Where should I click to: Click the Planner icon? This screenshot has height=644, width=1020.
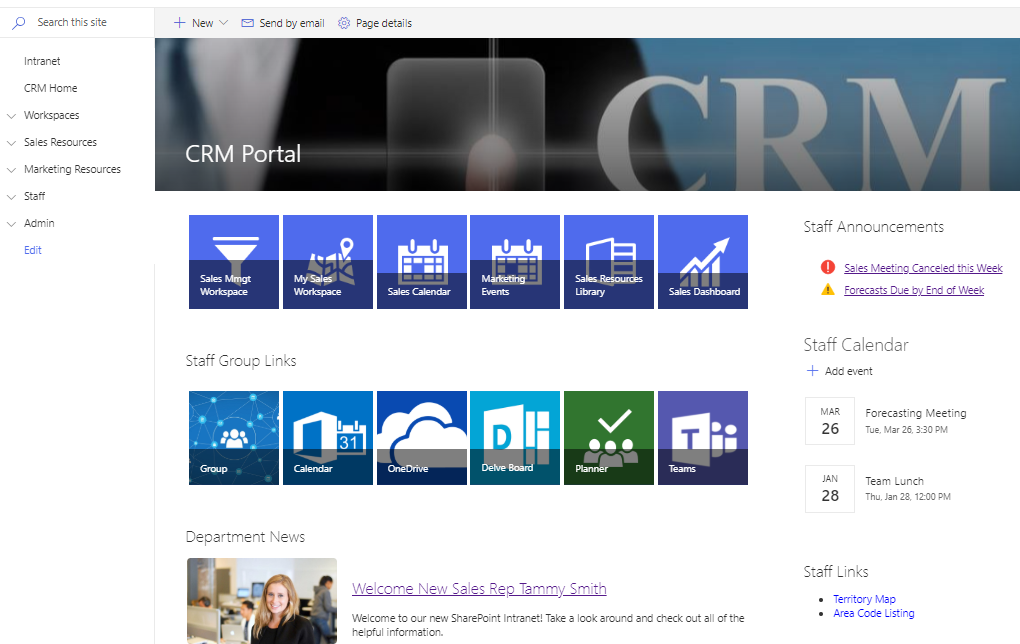pos(608,437)
